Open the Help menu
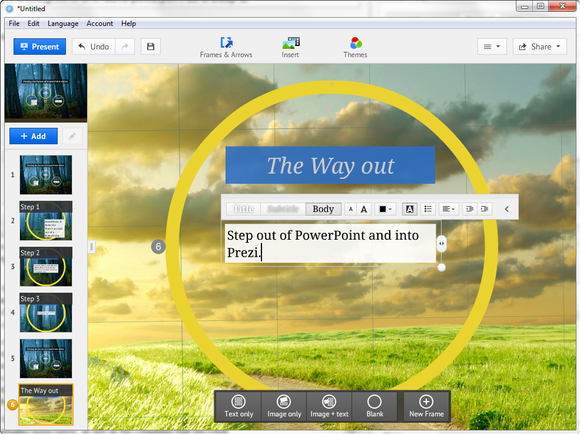This screenshot has width=580, height=434. point(128,24)
